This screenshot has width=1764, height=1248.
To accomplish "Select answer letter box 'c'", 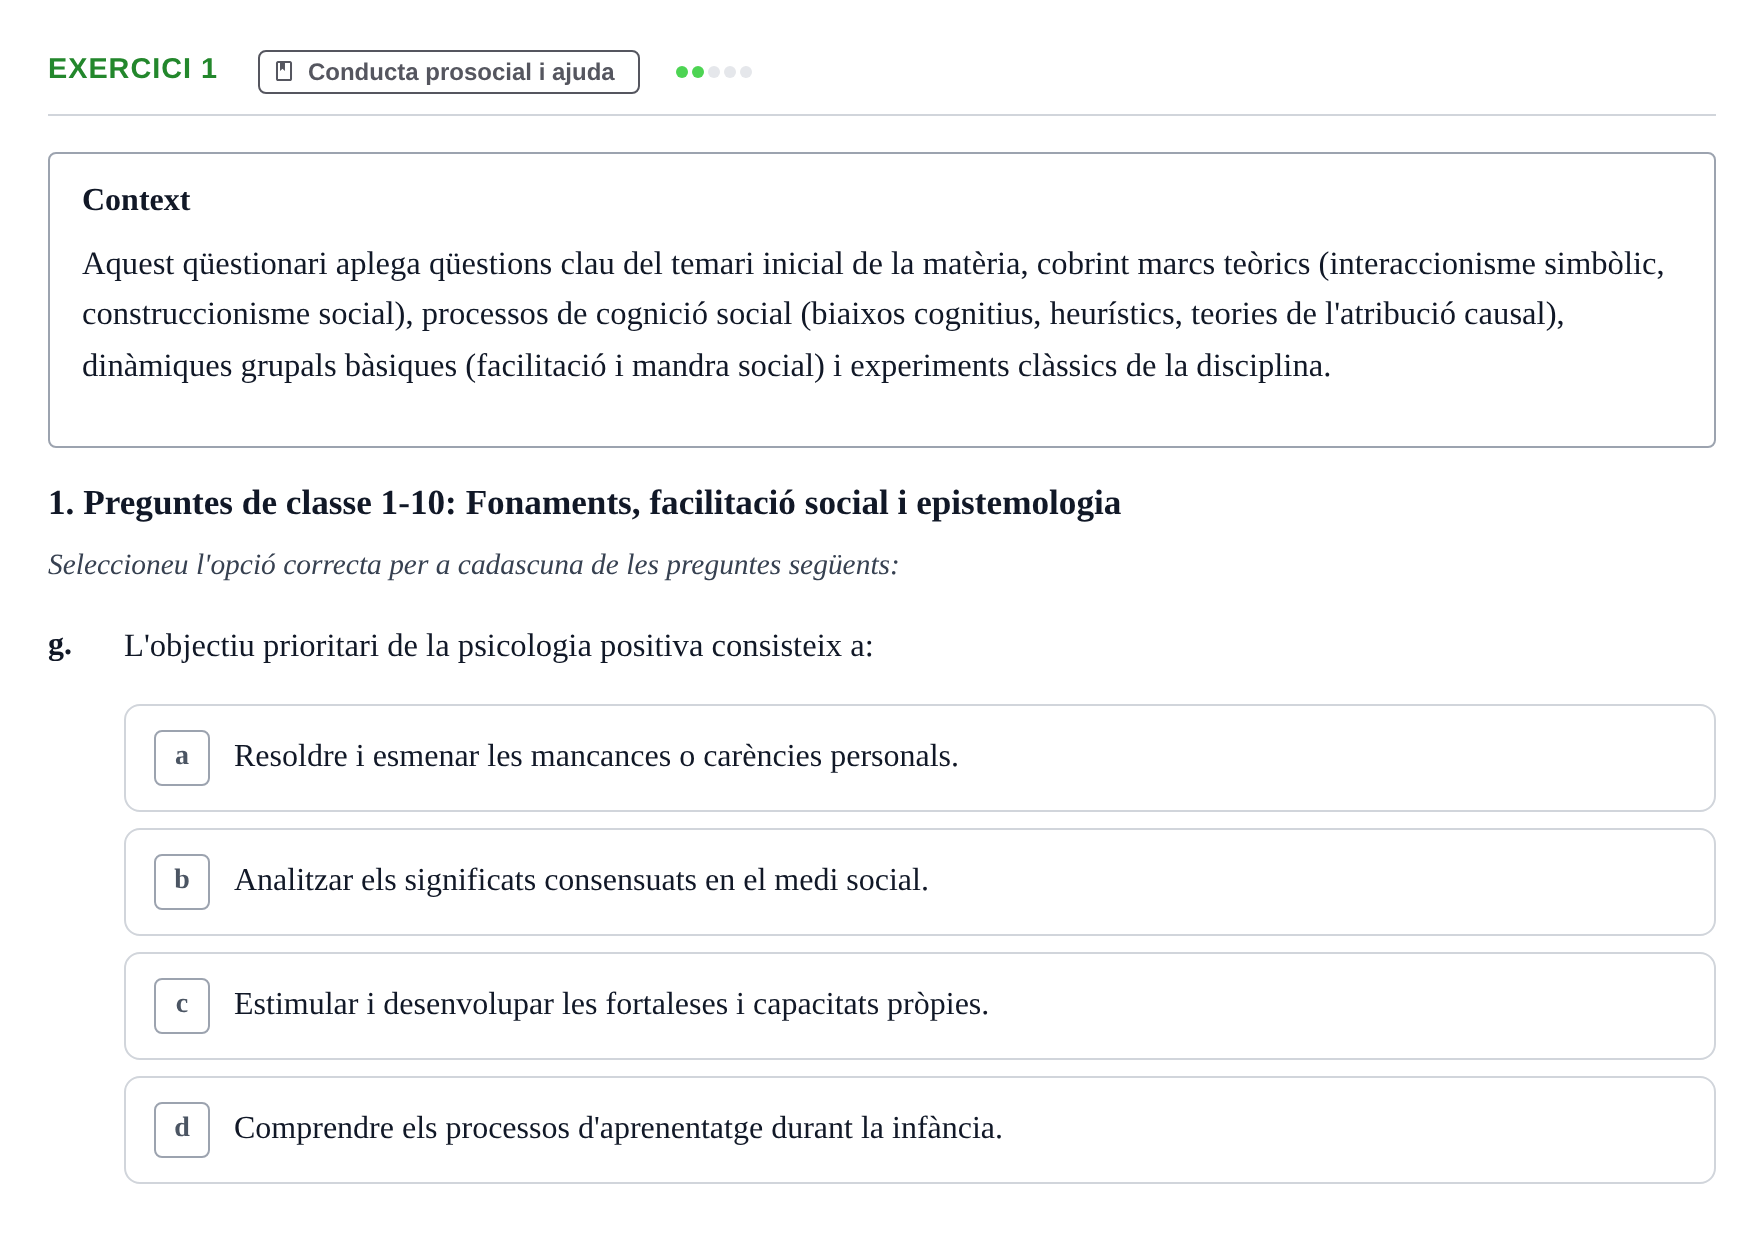I will pyautogui.click(x=182, y=1006).
